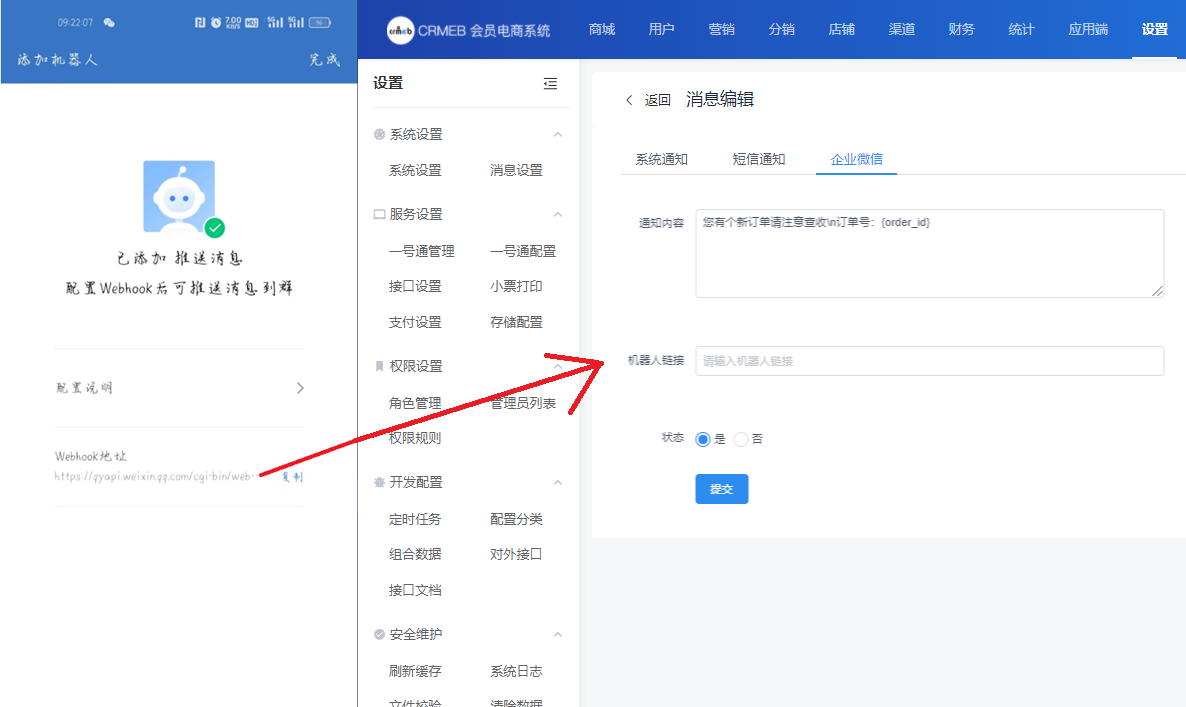Click inside the 通知内容 text area
The width and height of the screenshot is (1186, 707).
pyautogui.click(x=929, y=253)
